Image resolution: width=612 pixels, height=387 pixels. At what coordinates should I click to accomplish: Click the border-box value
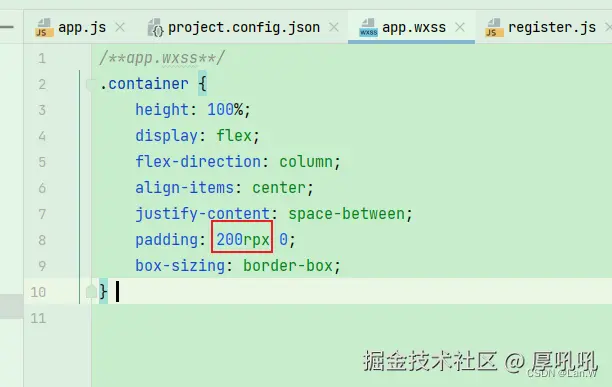click(x=288, y=266)
